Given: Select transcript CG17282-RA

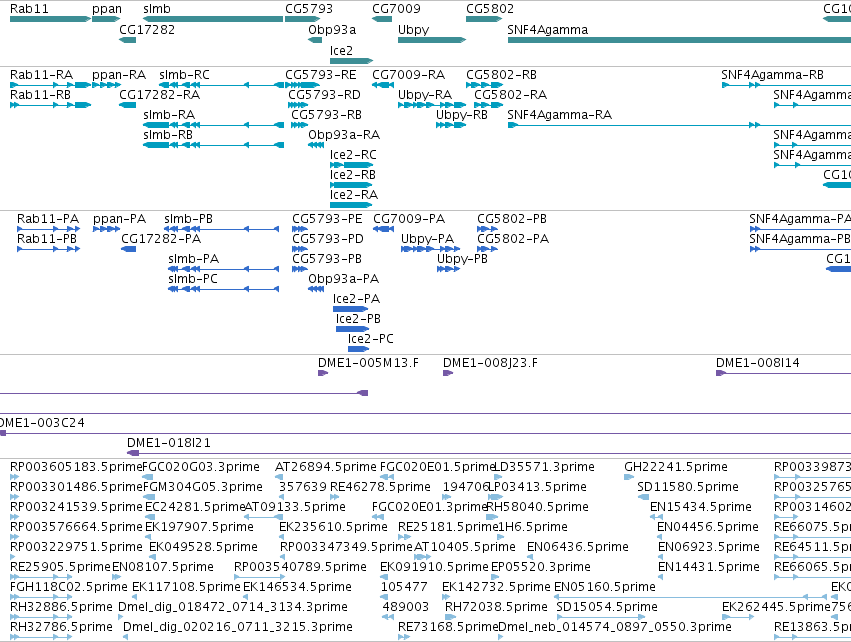Looking at the screenshot, I should [160, 94].
